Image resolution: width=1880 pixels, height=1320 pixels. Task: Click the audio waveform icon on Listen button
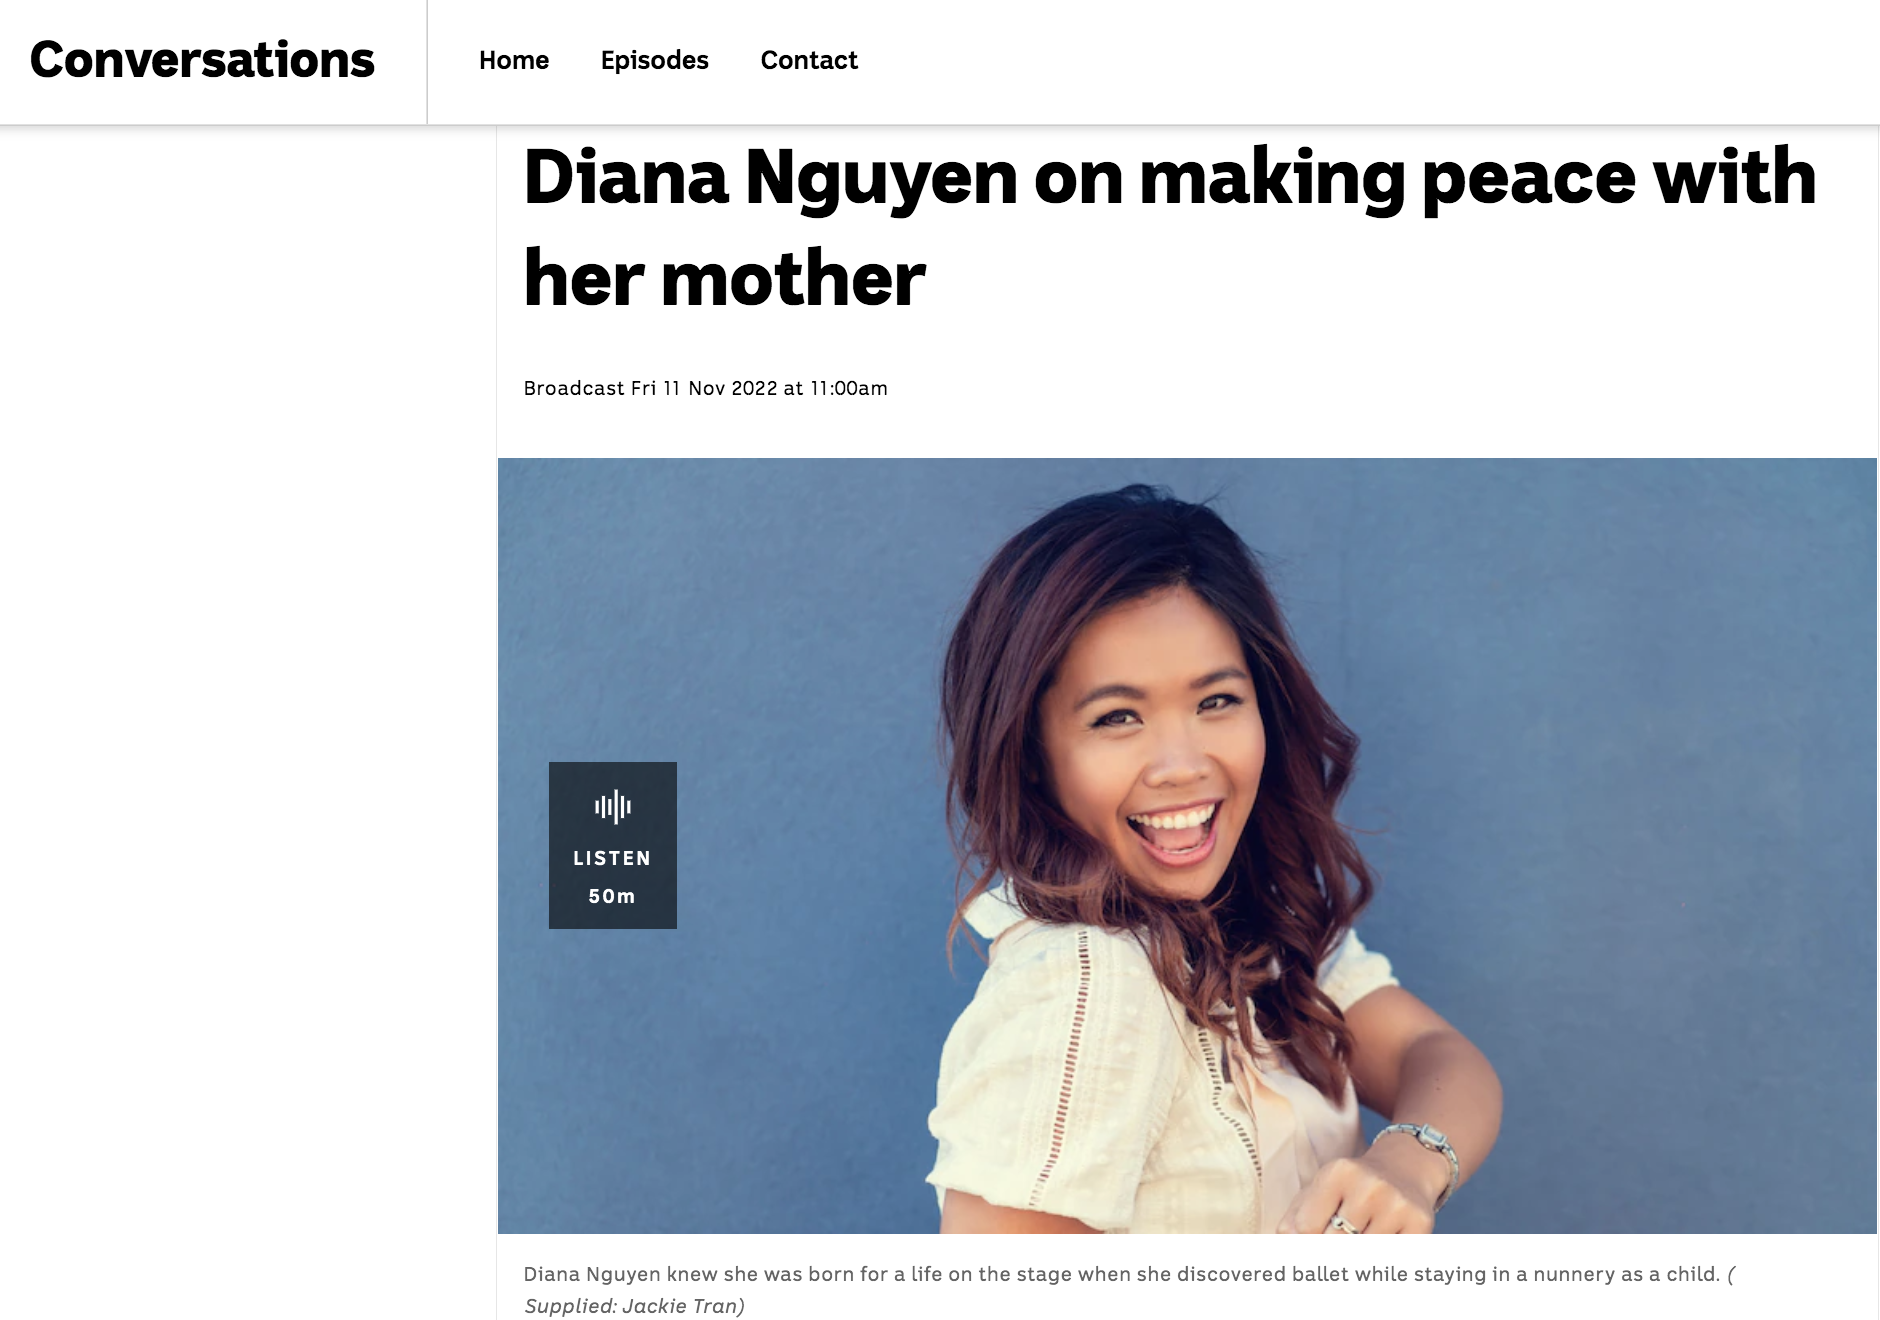612,806
